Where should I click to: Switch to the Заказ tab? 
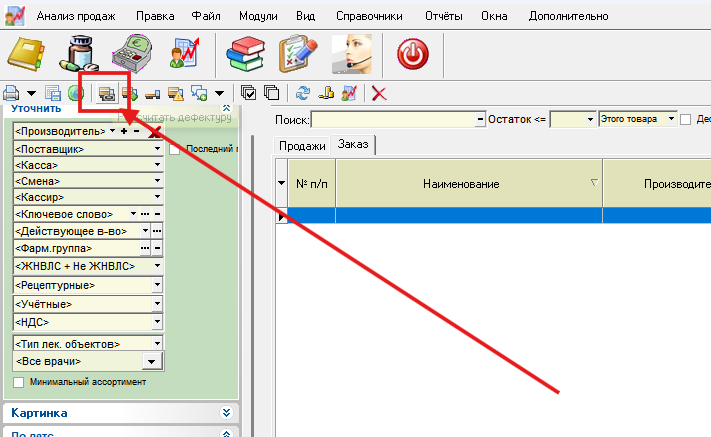coord(353,145)
